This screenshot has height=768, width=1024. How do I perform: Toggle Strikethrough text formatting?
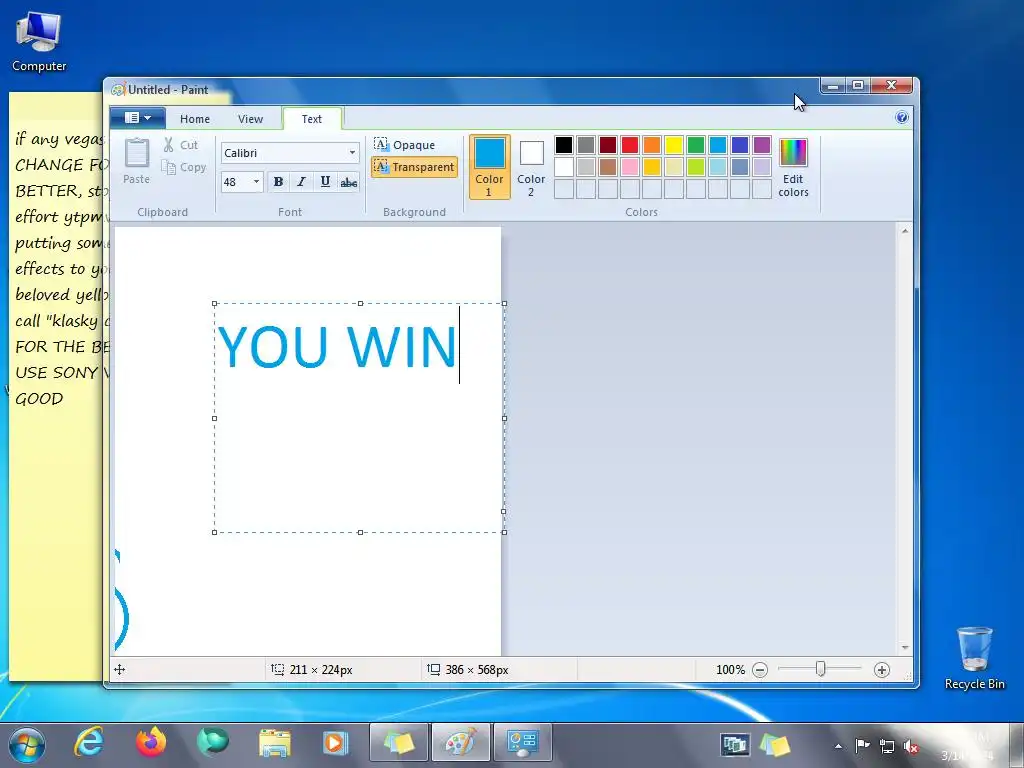349,182
